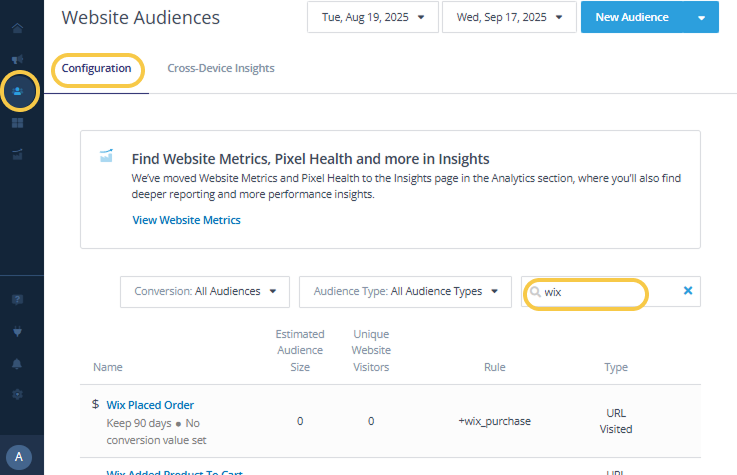
Task: Click the account avatar labeled A
Action: pos(18,456)
